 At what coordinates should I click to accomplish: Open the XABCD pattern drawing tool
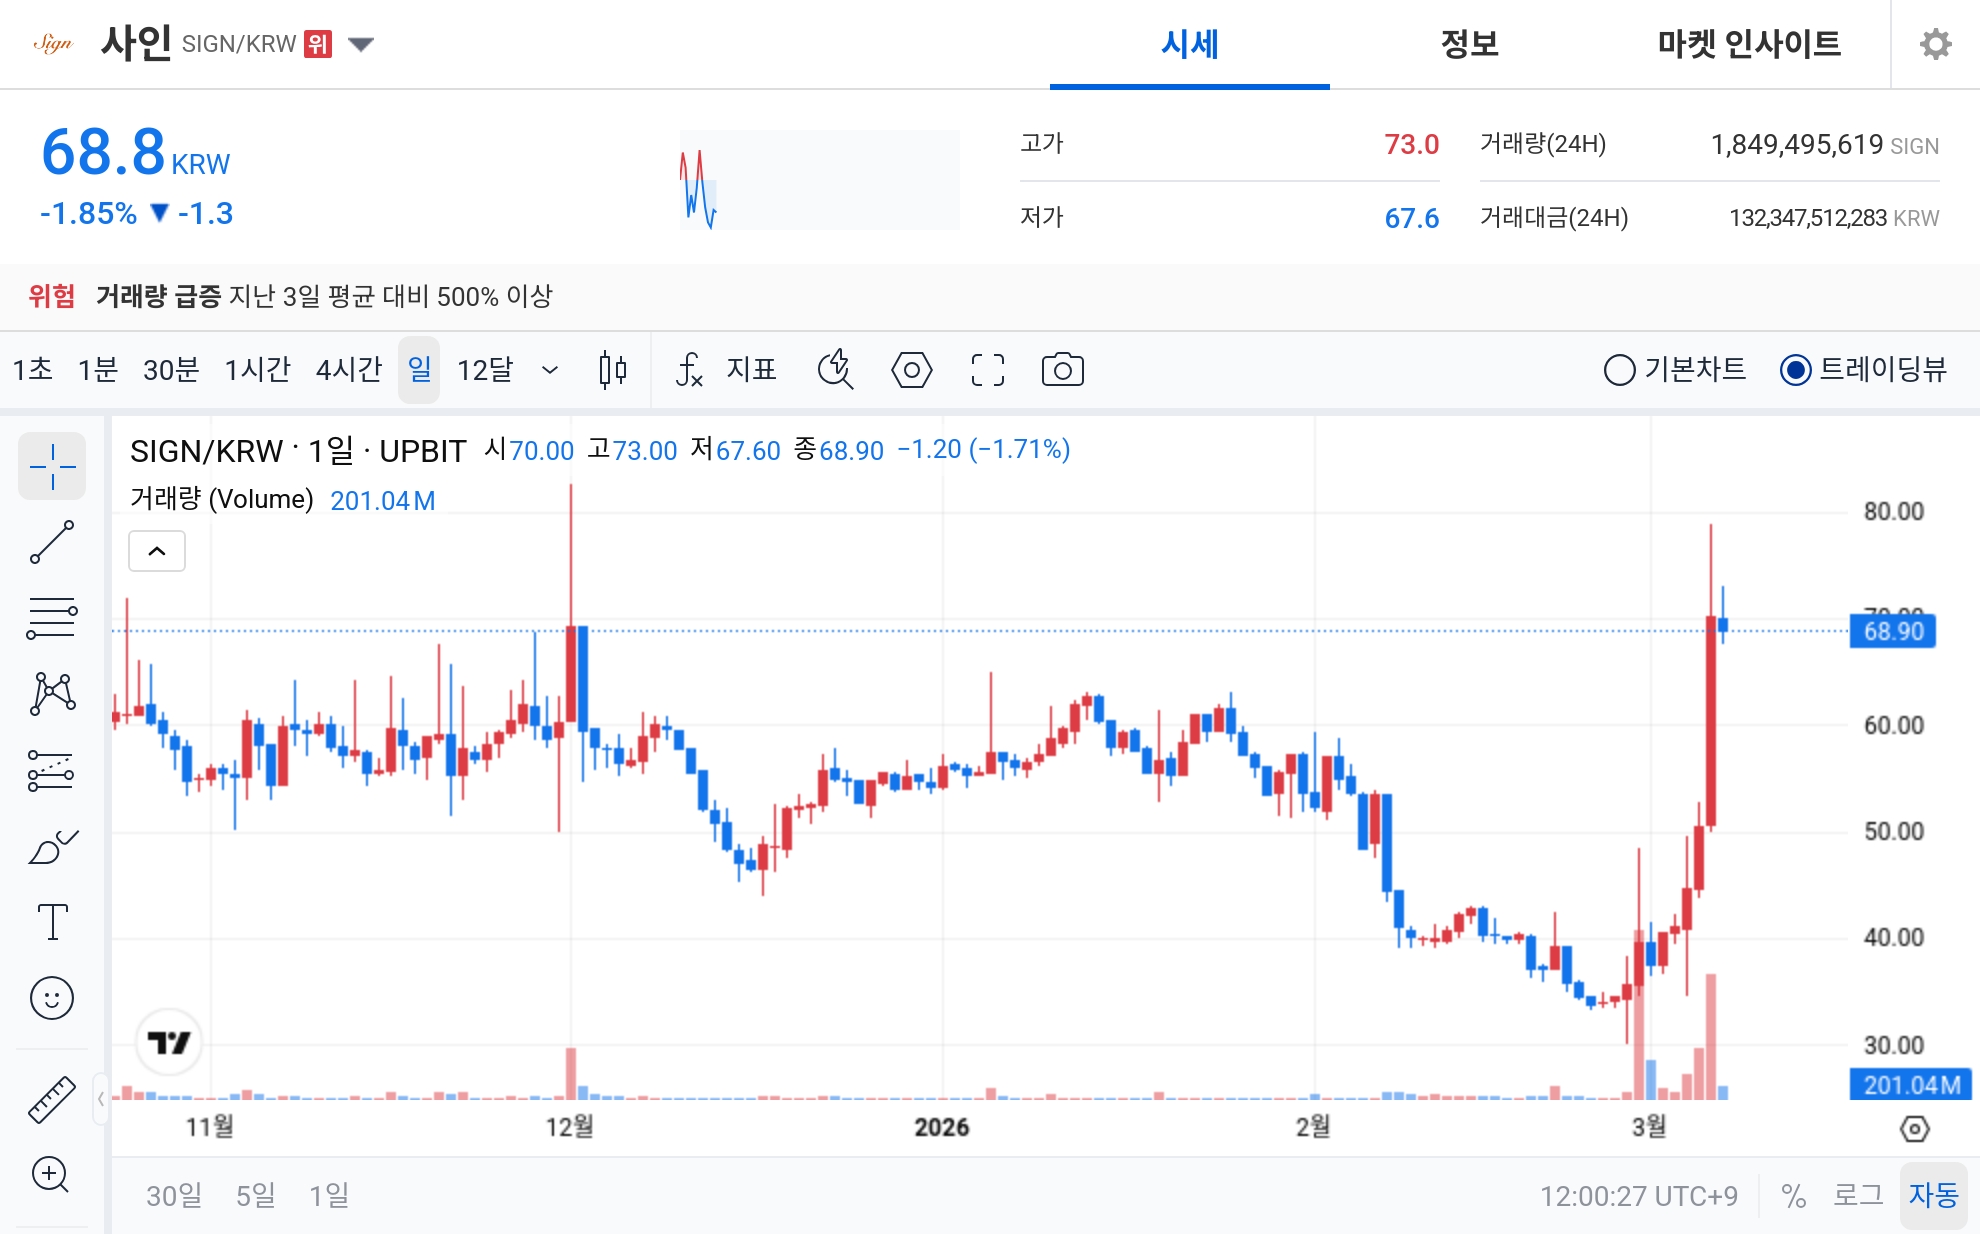tap(52, 693)
